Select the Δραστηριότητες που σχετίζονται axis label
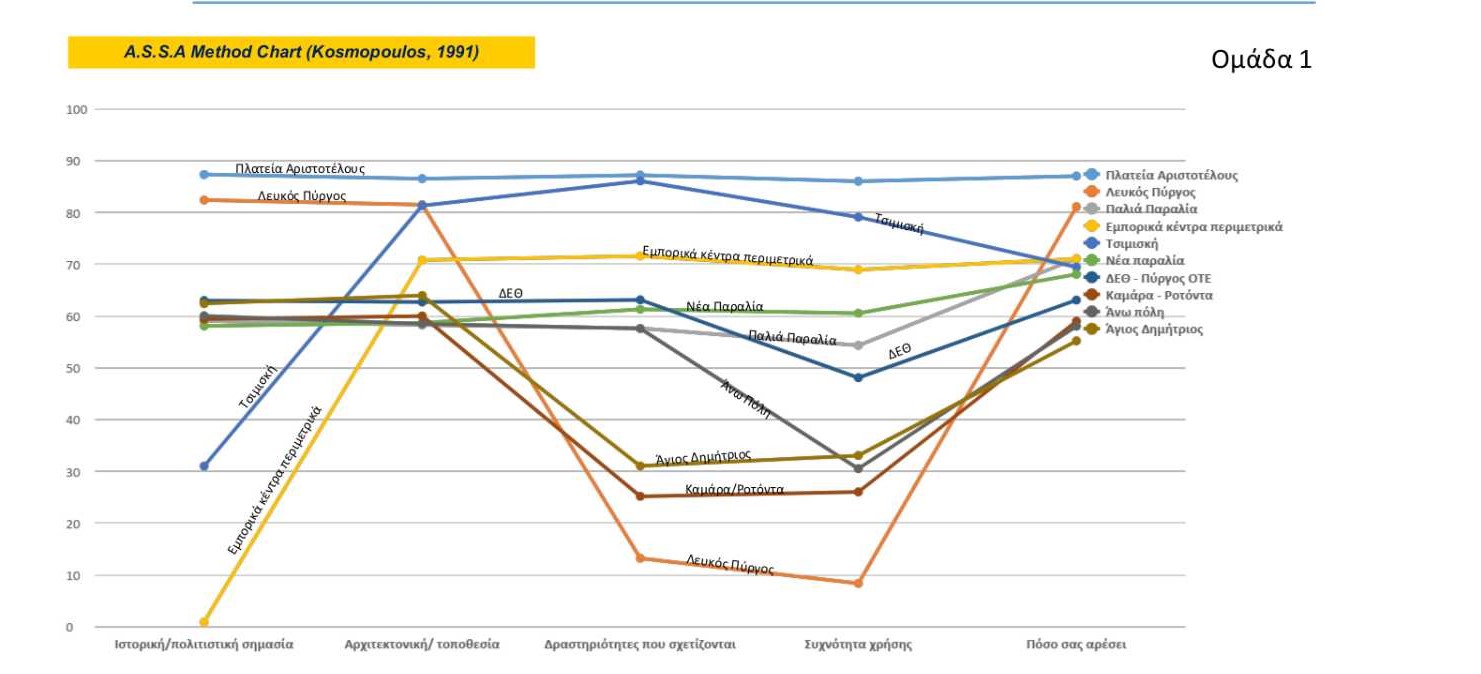The width and height of the screenshot is (1481, 674). tap(640, 645)
